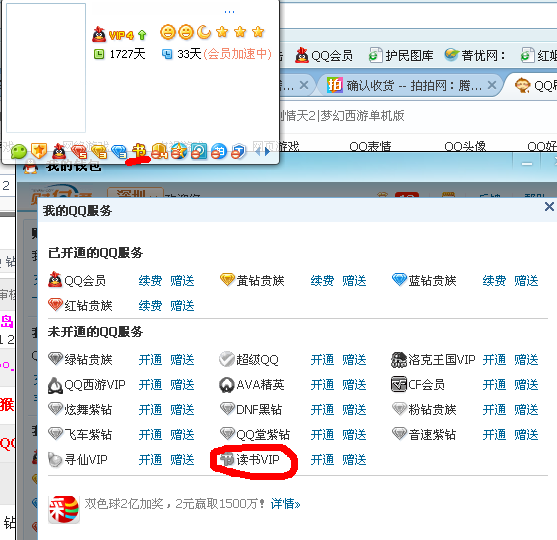Show next badges with right arrow
The height and width of the screenshot is (540, 557).
tap(267, 152)
